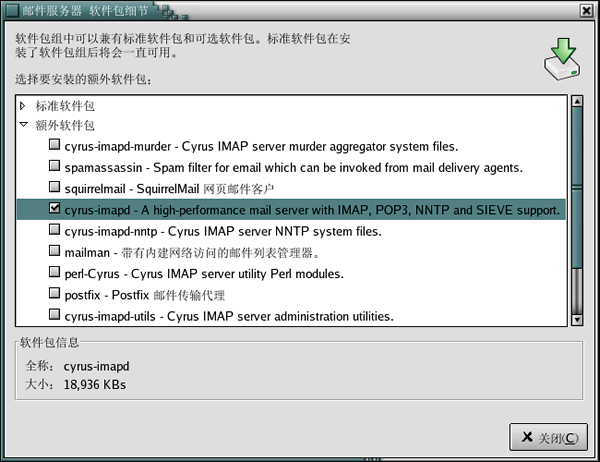Click the package list scrollbar thumb
This screenshot has width=600, height=462.
[577, 188]
